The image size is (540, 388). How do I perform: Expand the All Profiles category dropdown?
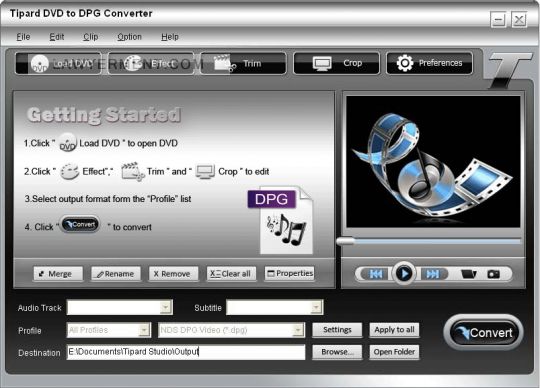(x=144, y=330)
